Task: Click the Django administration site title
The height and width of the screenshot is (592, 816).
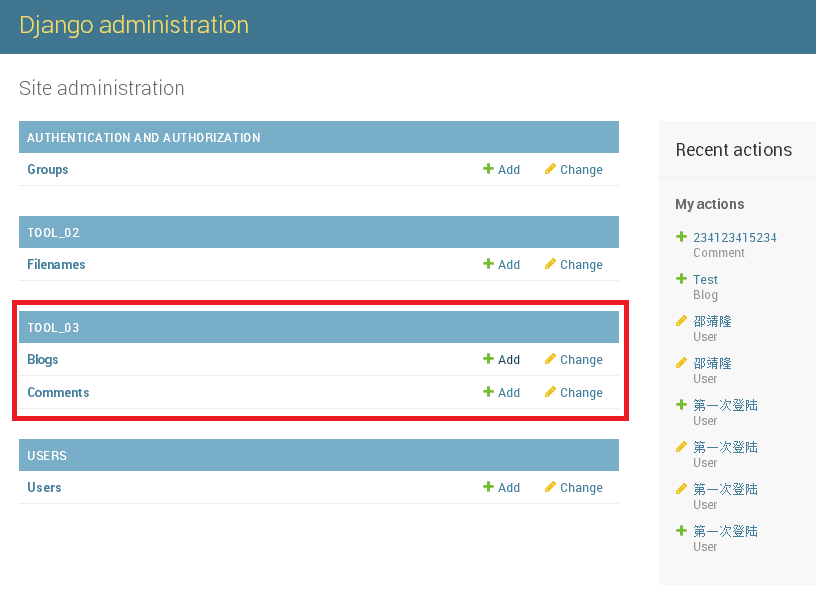Action: click(134, 25)
